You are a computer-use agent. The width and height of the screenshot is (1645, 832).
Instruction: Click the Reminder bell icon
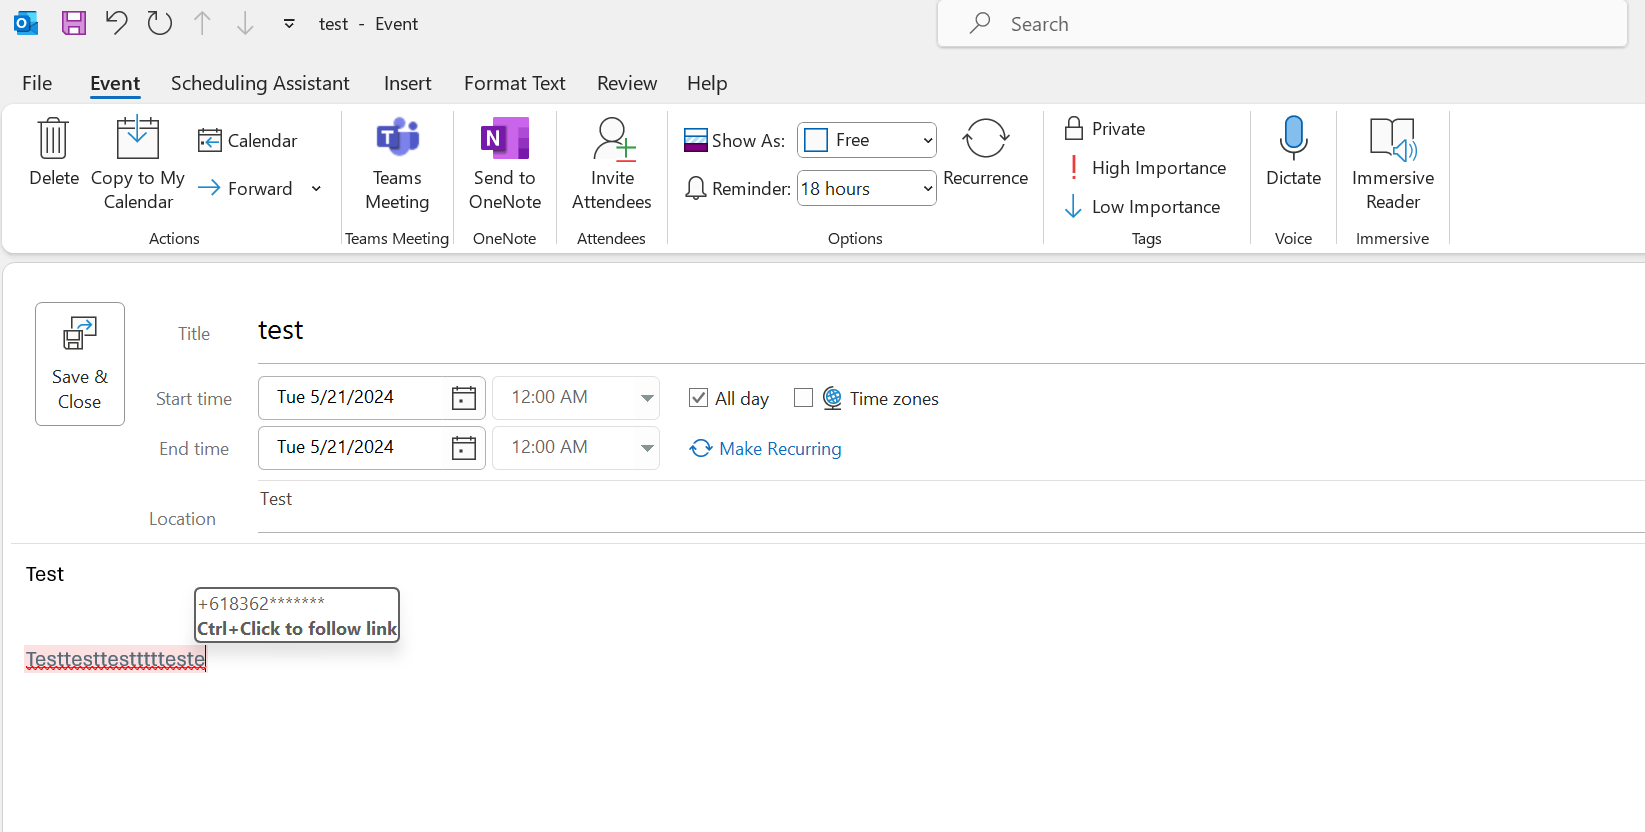(696, 188)
